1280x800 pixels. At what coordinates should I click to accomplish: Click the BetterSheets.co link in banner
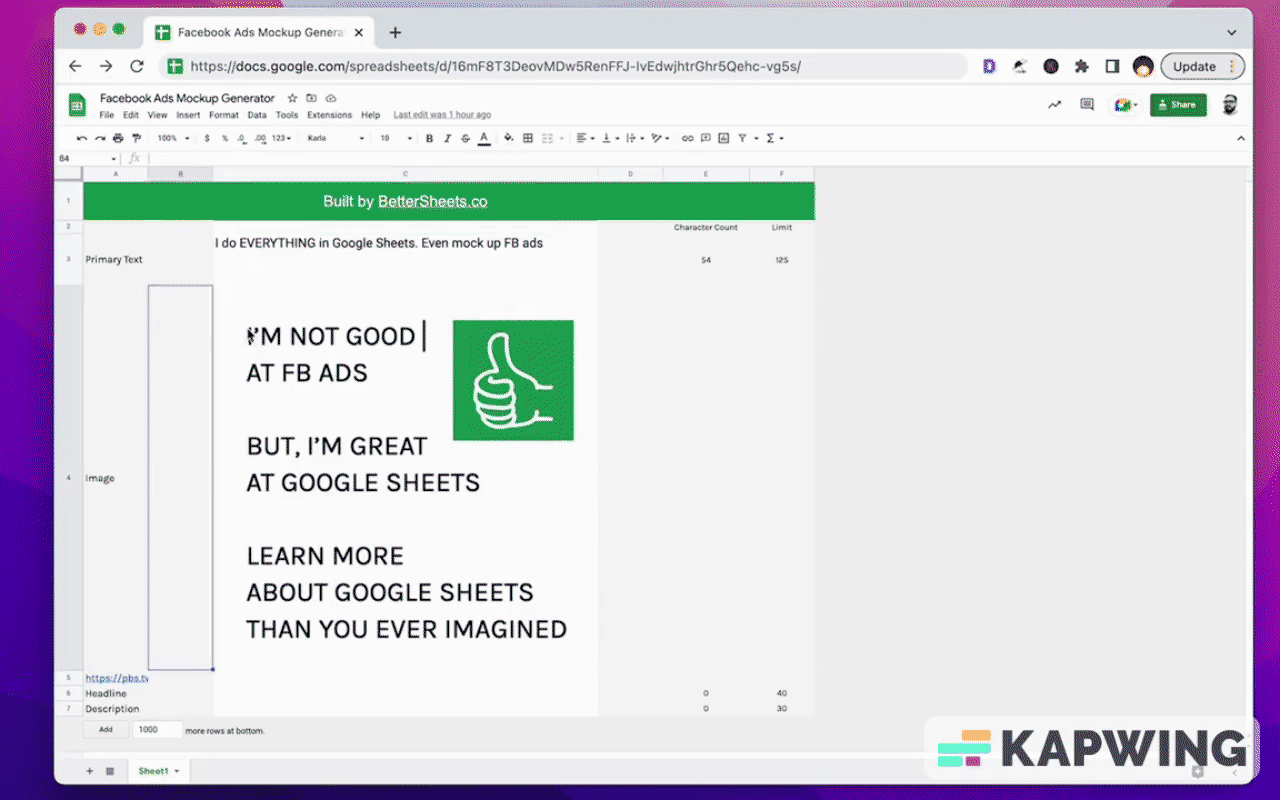432,201
